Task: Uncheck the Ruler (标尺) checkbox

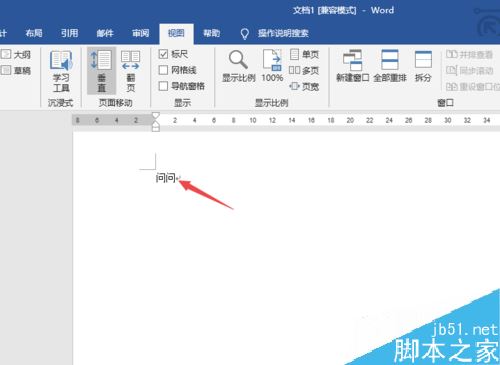Action: point(163,54)
